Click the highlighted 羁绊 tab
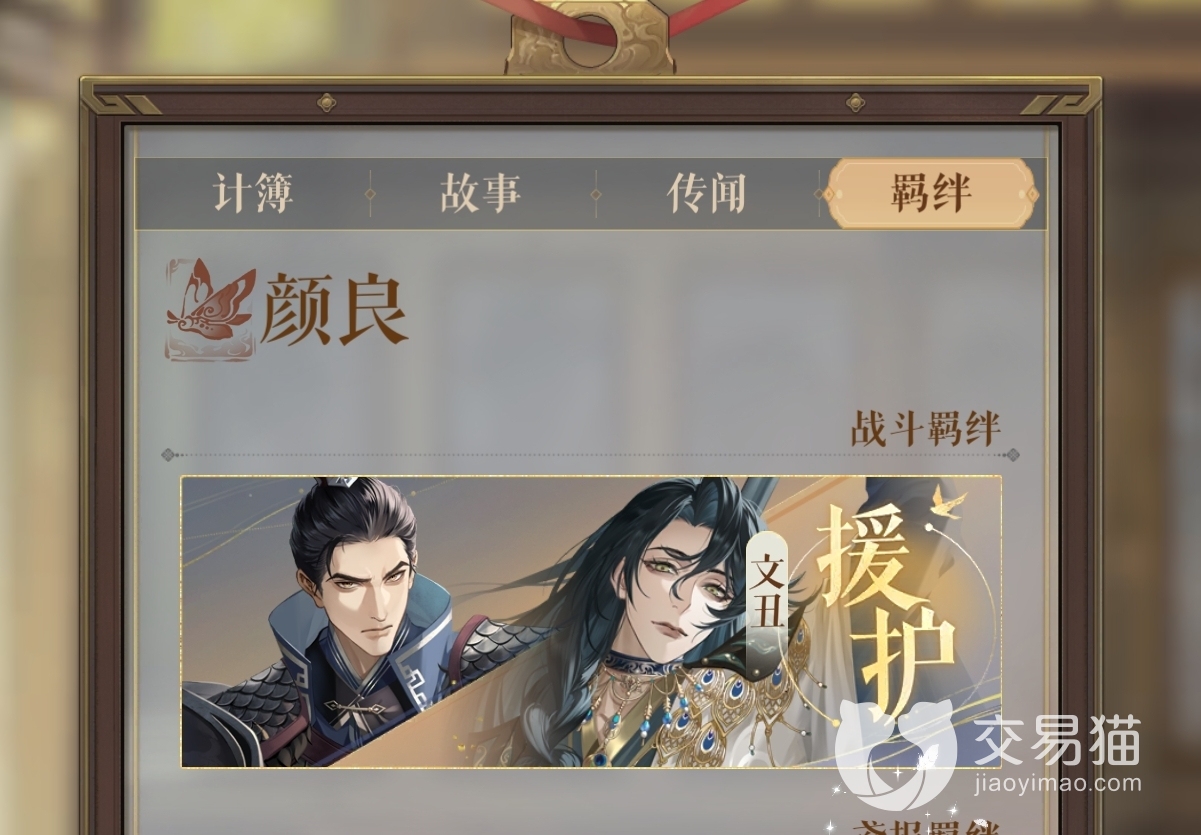1201x835 pixels. pos(931,193)
